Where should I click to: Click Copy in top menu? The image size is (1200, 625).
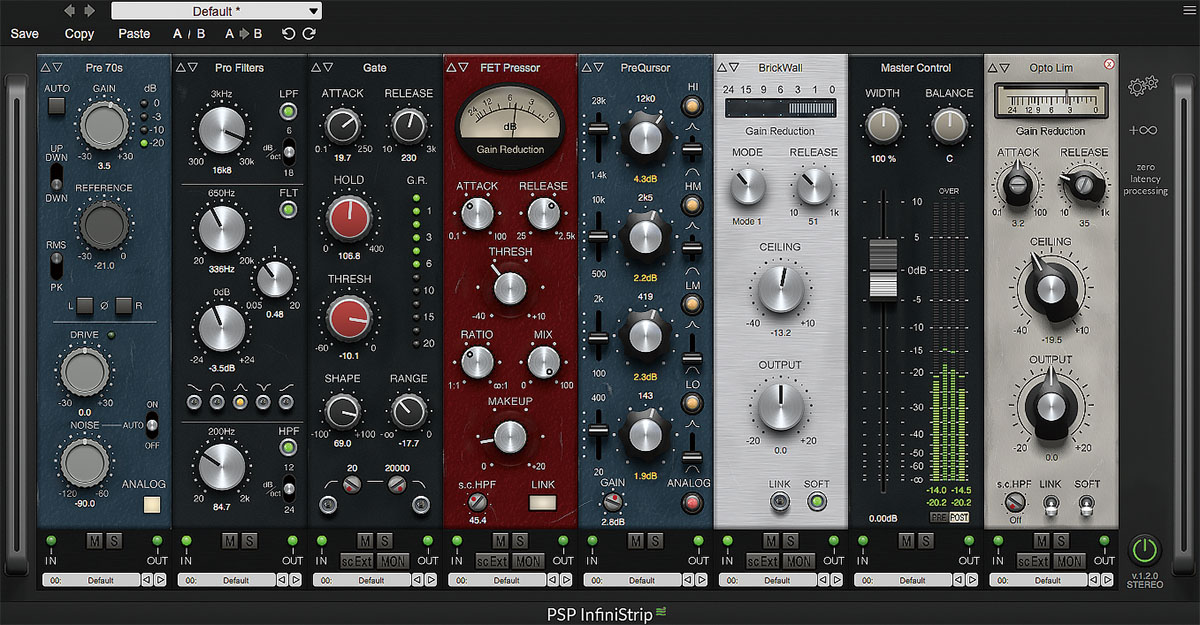79,33
